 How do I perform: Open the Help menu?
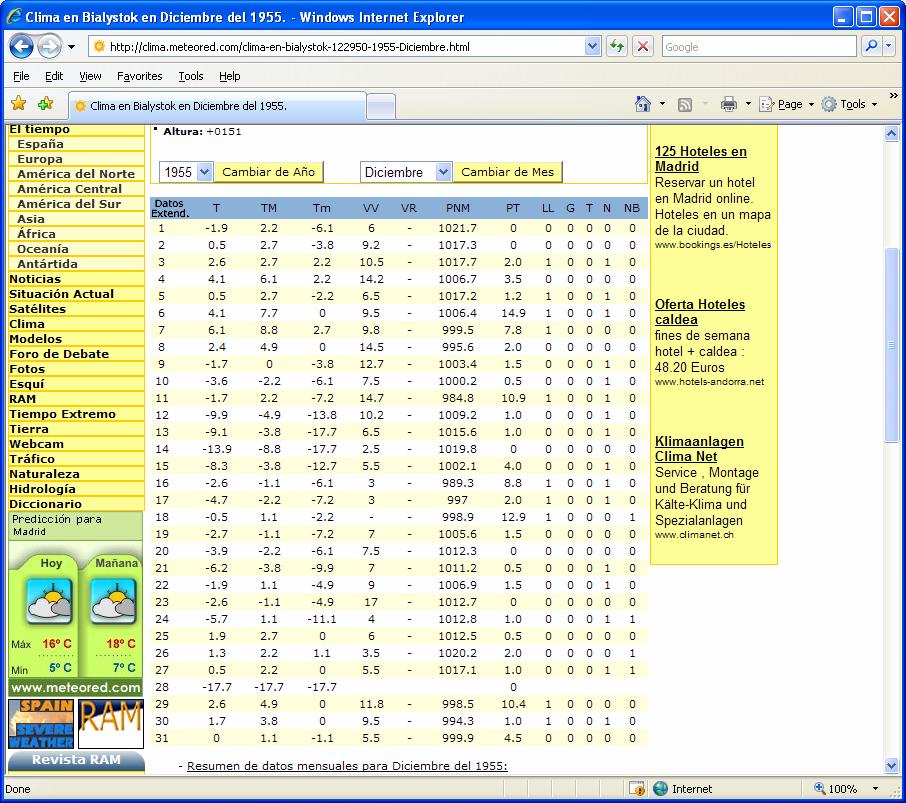pos(229,76)
